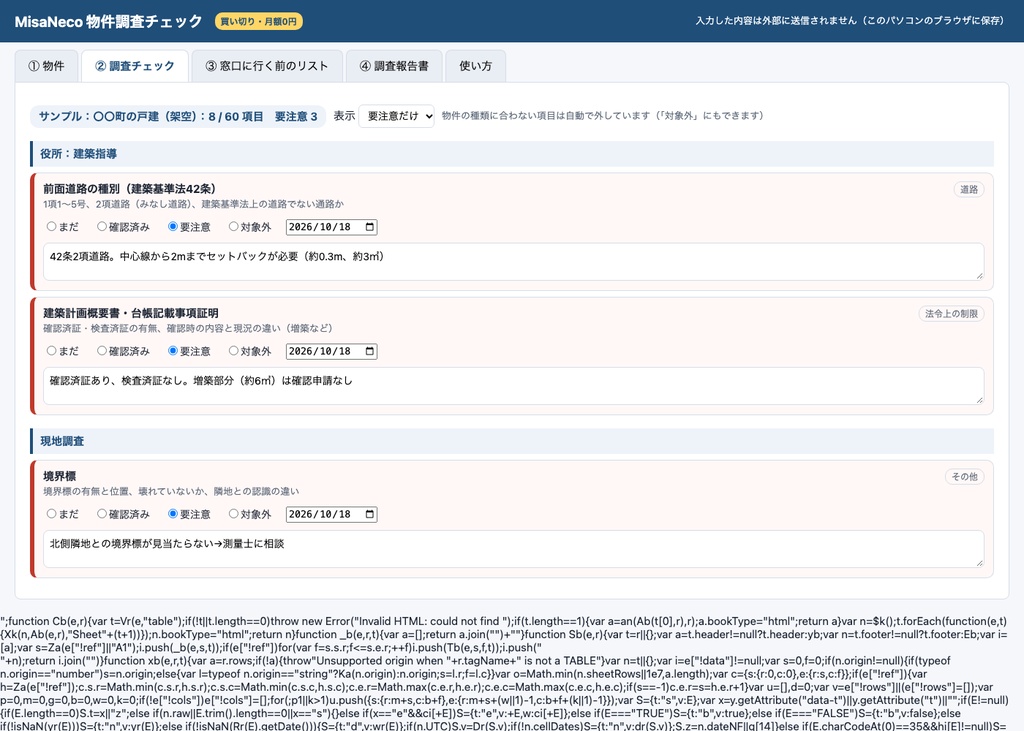Screen dimensions: 1024x731
Task: Select 確認済み for 前面道路の種別
Action: point(102,227)
